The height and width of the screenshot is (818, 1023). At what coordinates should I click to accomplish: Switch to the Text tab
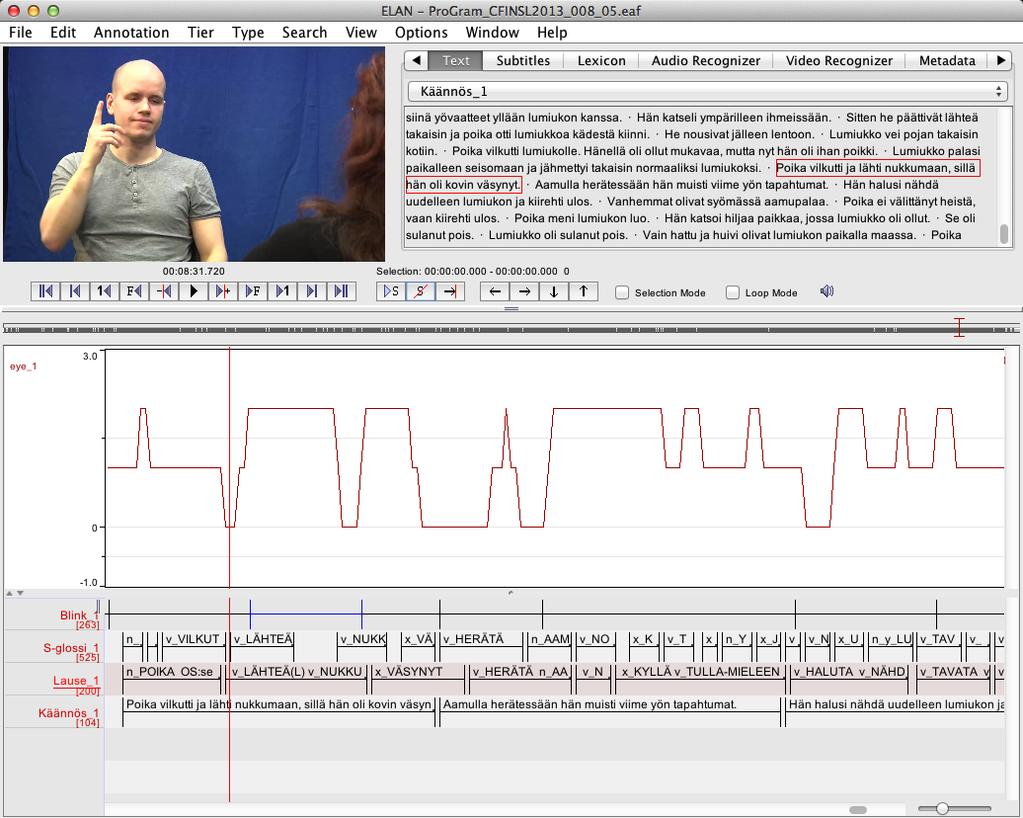[455, 61]
